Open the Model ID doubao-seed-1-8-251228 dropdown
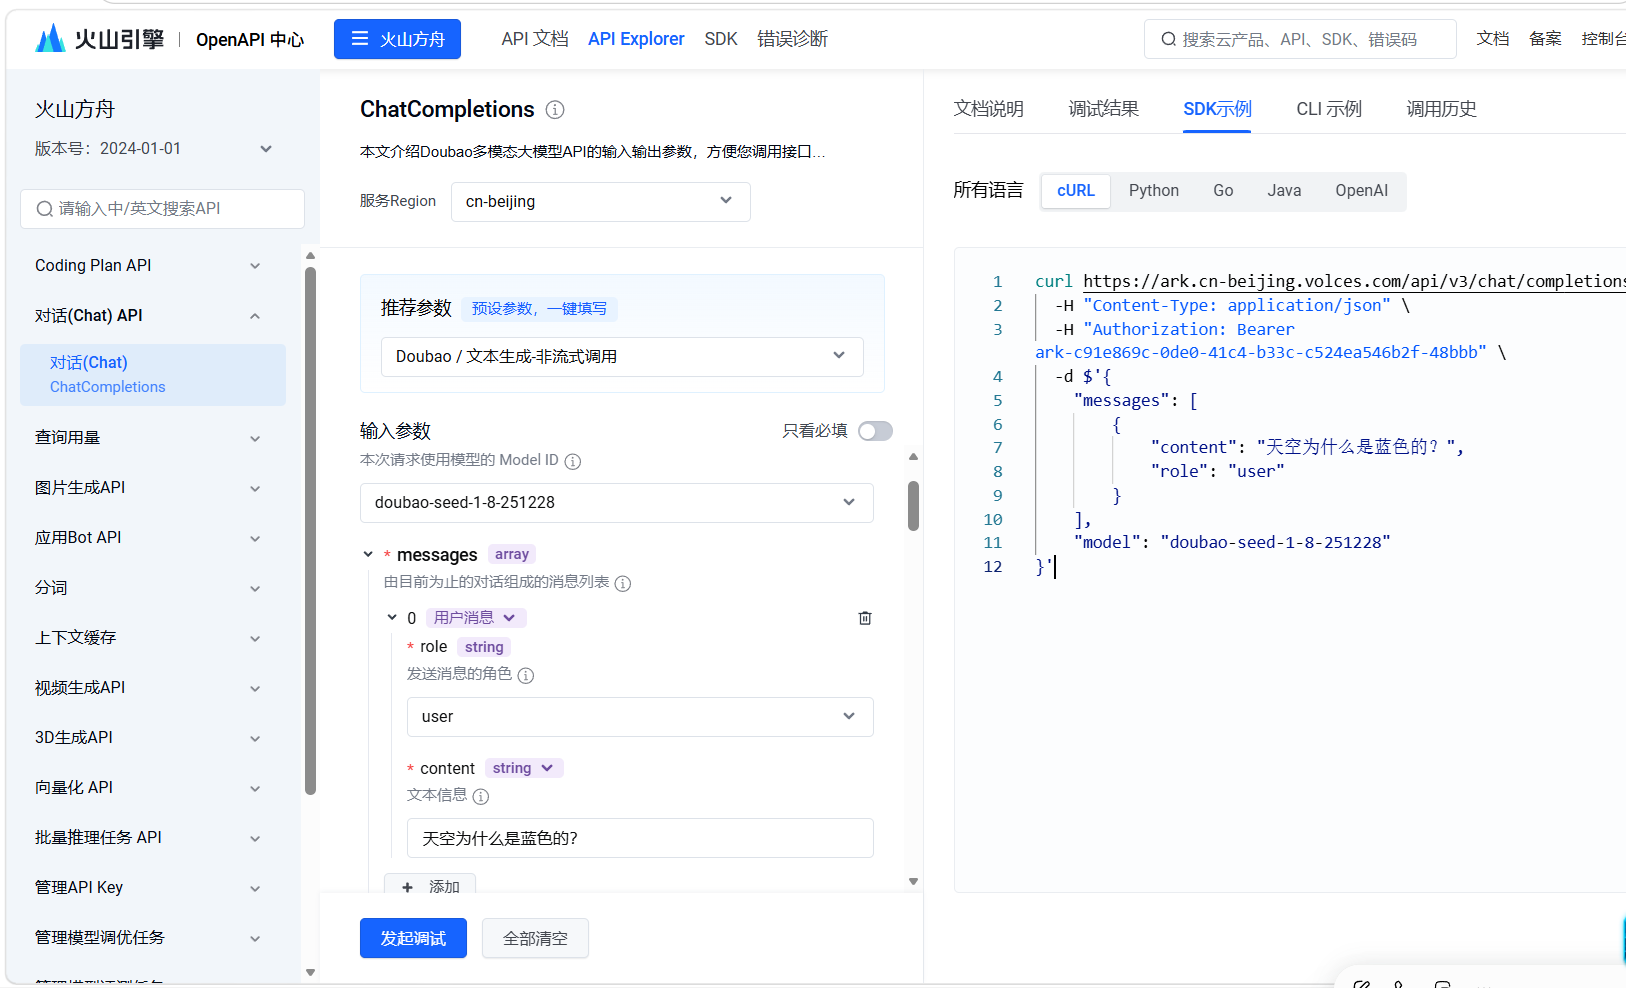Screen dimensions: 1626x988 pyautogui.click(x=616, y=502)
